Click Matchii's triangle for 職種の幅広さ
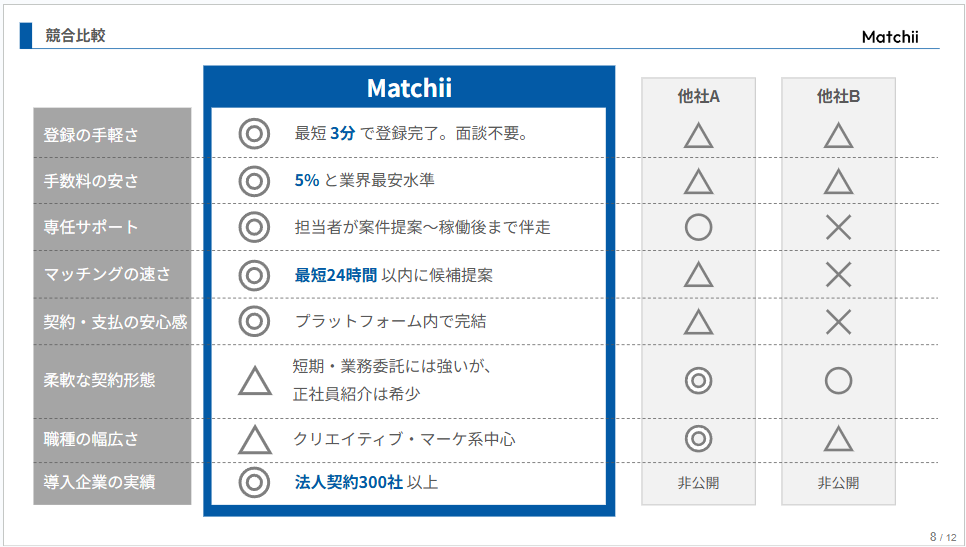This screenshot has height=547, width=966. (254, 440)
